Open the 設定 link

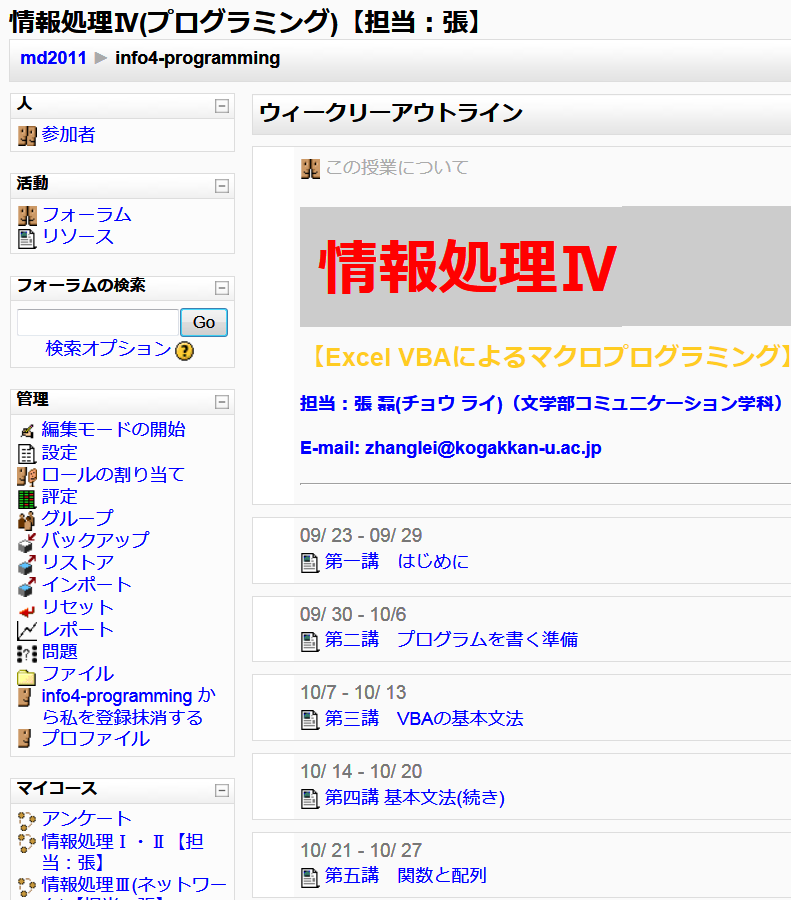pos(59,453)
